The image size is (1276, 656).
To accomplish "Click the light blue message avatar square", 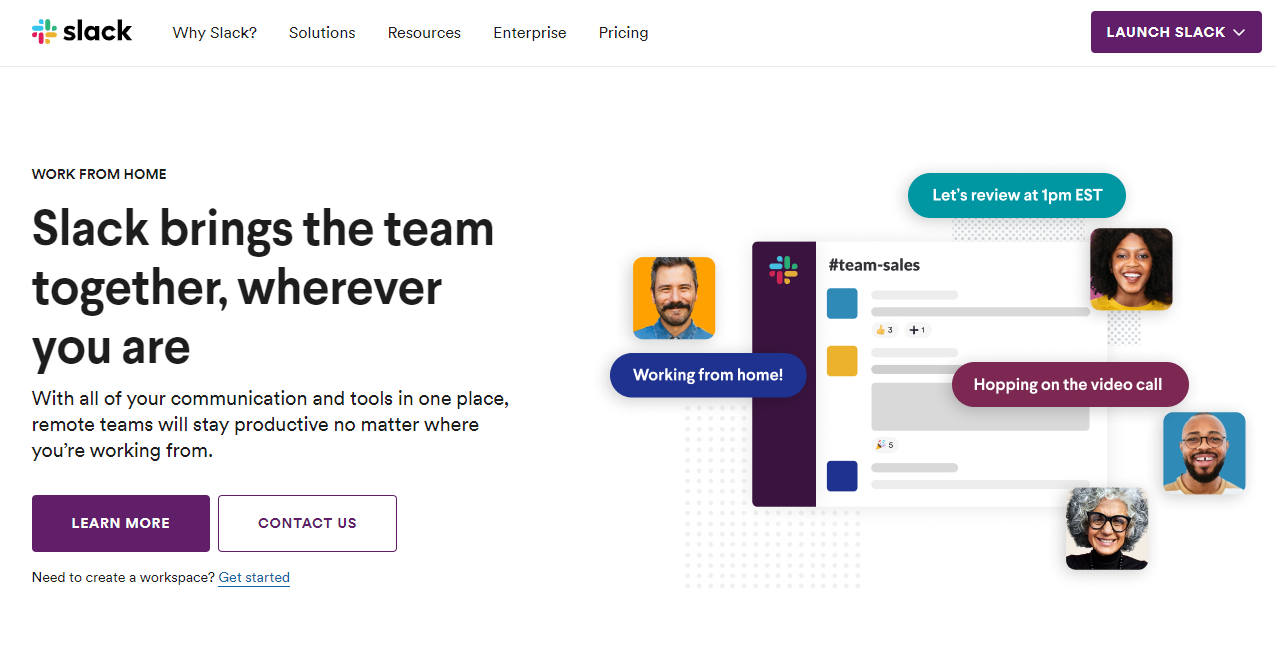I will pyautogui.click(x=842, y=304).
